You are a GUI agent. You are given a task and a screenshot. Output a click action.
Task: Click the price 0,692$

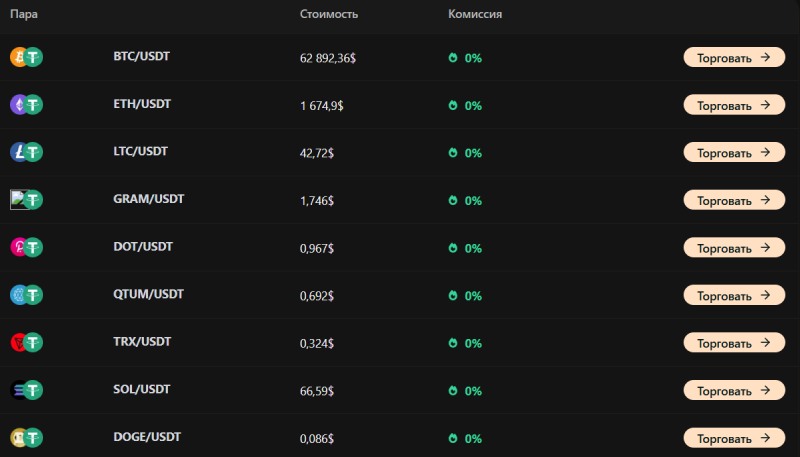tap(317, 296)
